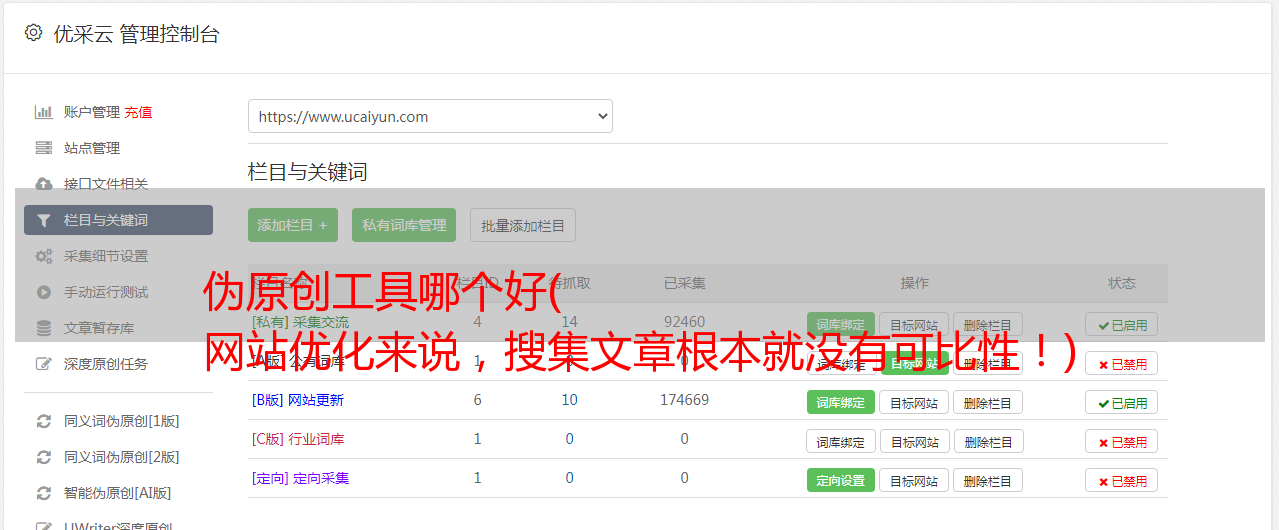Click the 优采云 管理控制台 title

tap(136, 34)
